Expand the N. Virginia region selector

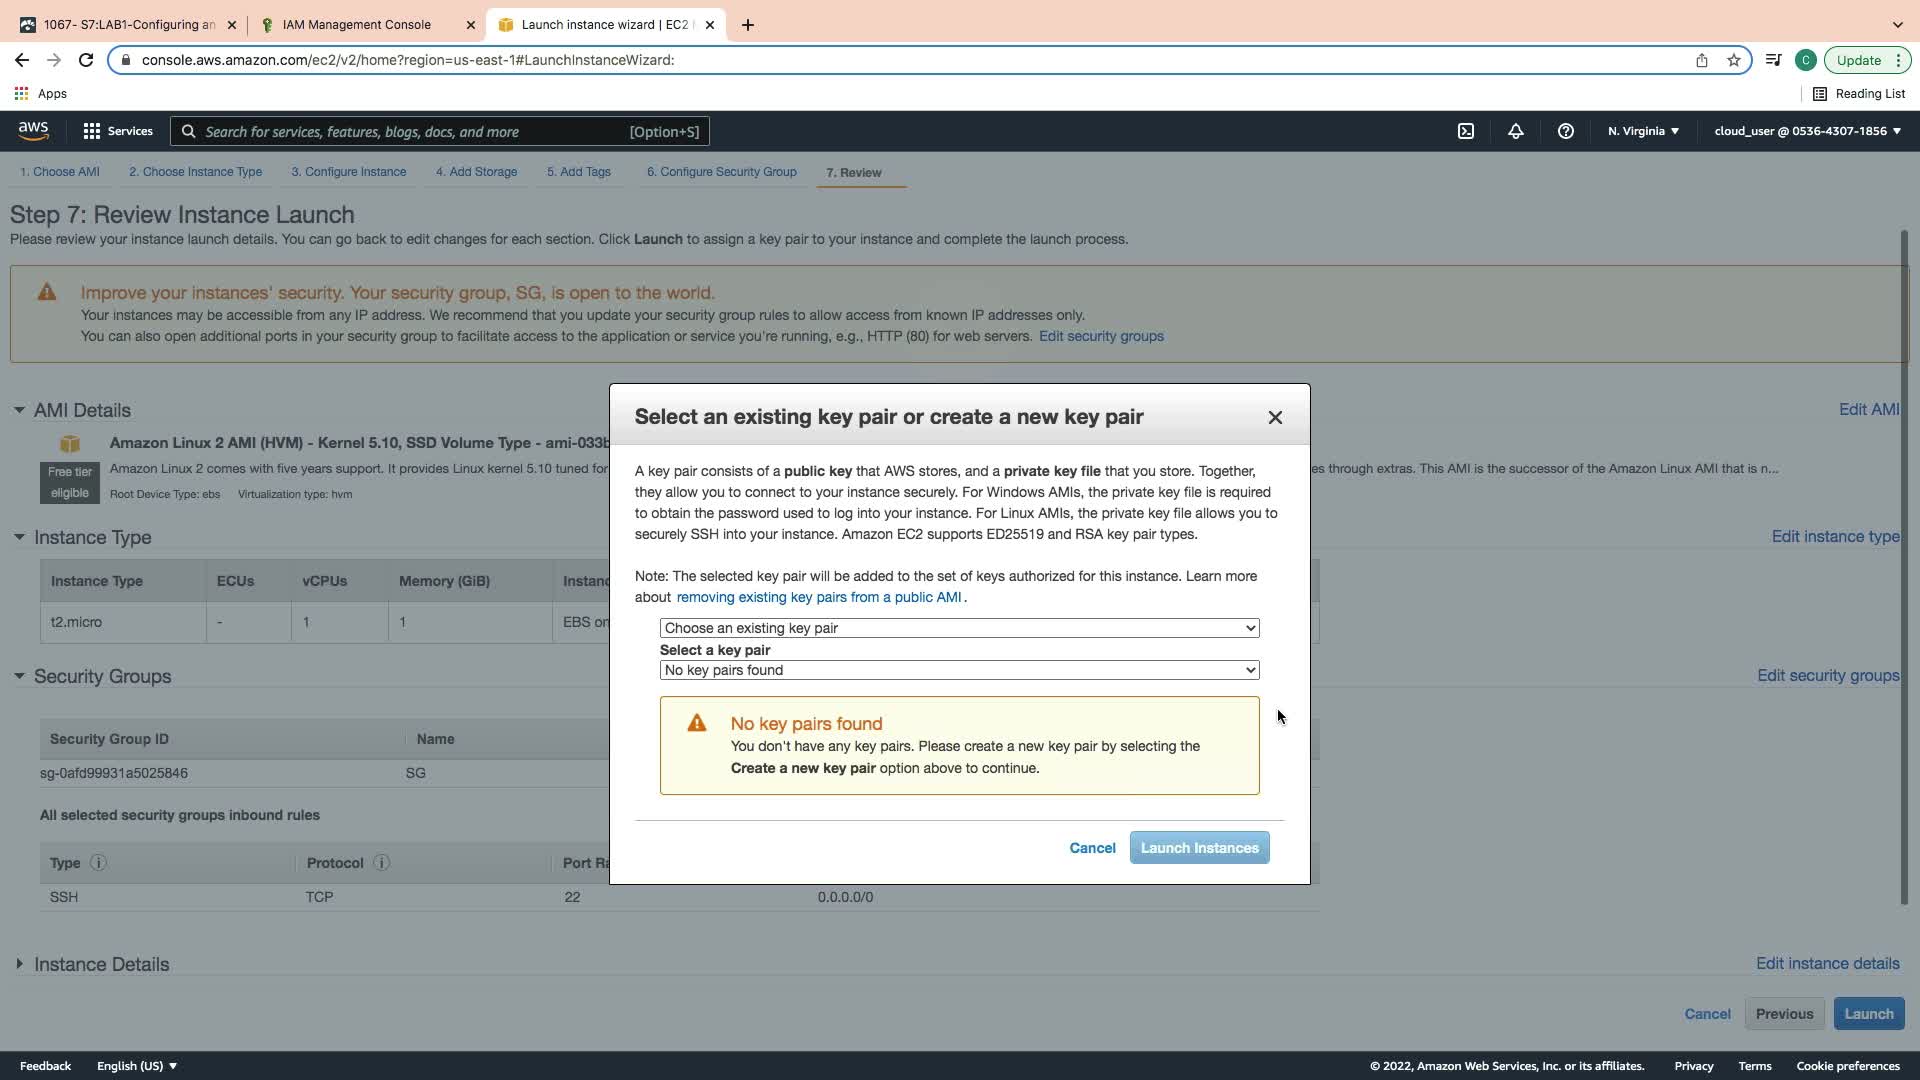click(x=1643, y=131)
